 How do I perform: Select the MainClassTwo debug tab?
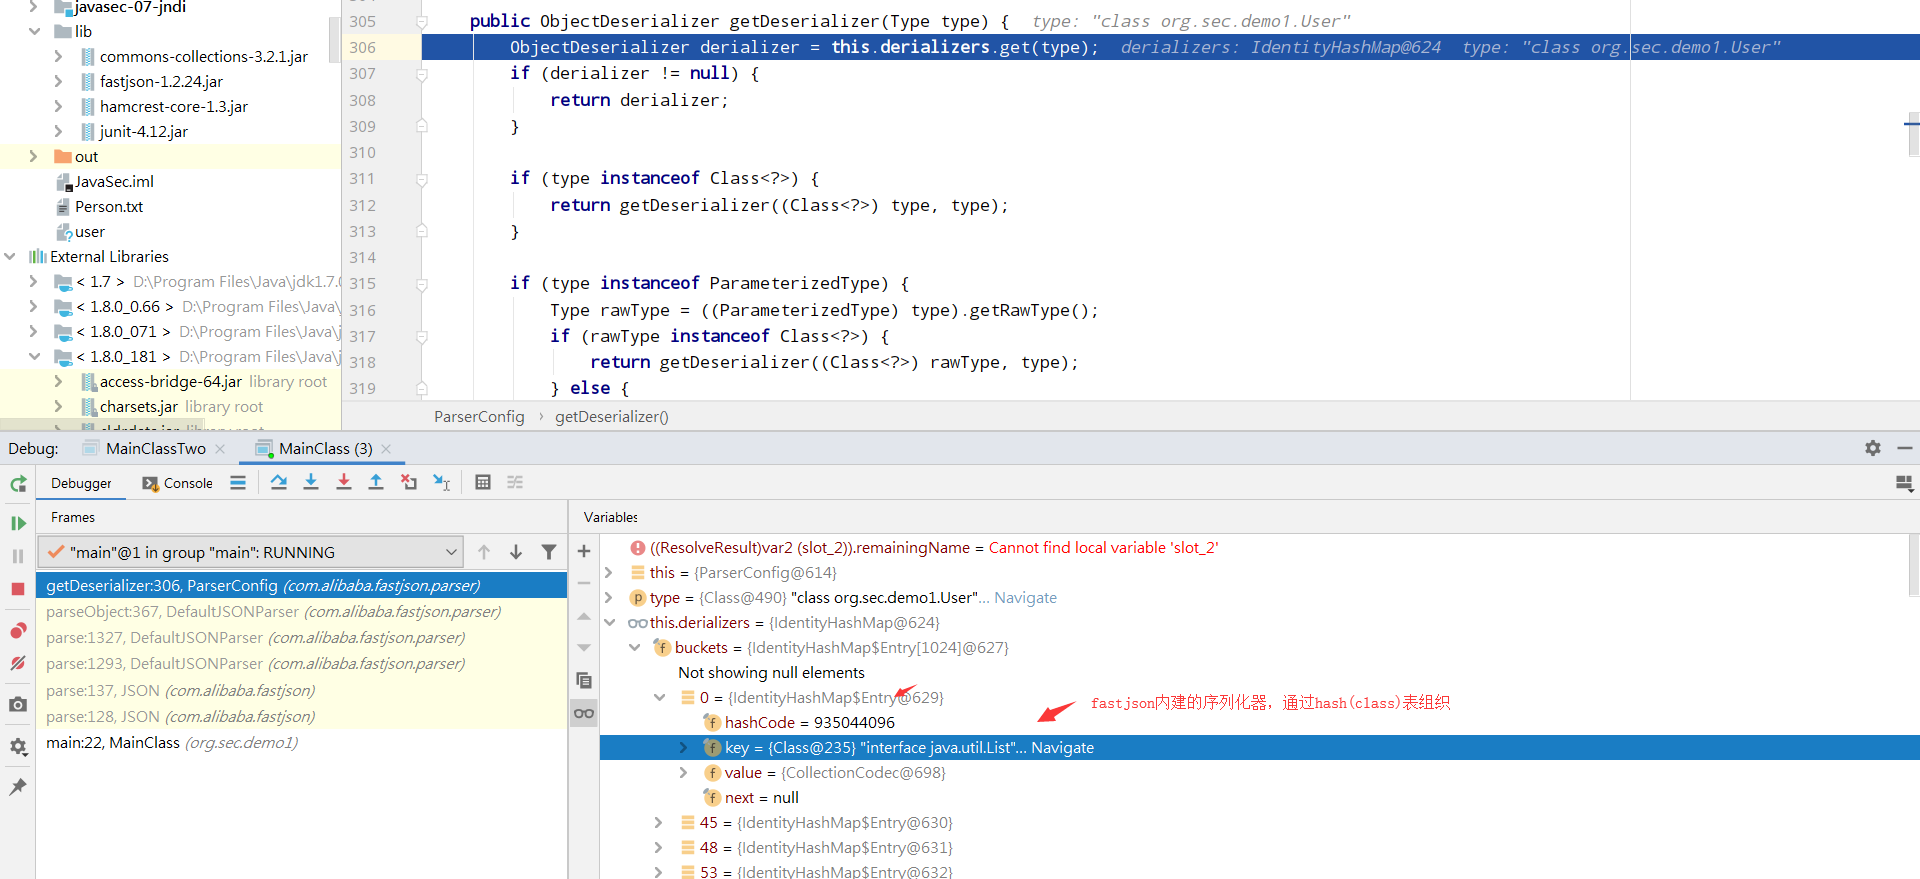(156, 448)
